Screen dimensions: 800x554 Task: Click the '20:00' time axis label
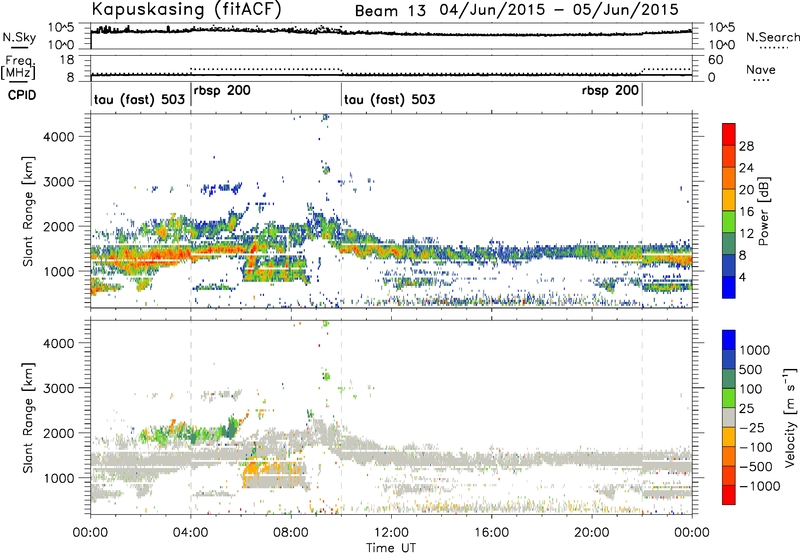(592, 533)
